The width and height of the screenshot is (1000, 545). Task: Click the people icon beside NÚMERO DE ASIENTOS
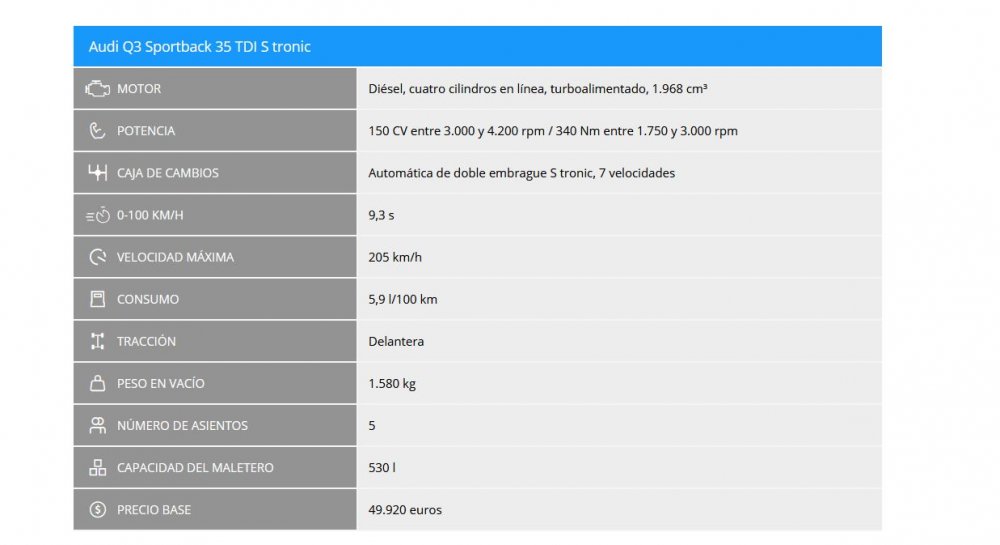(x=98, y=425)
